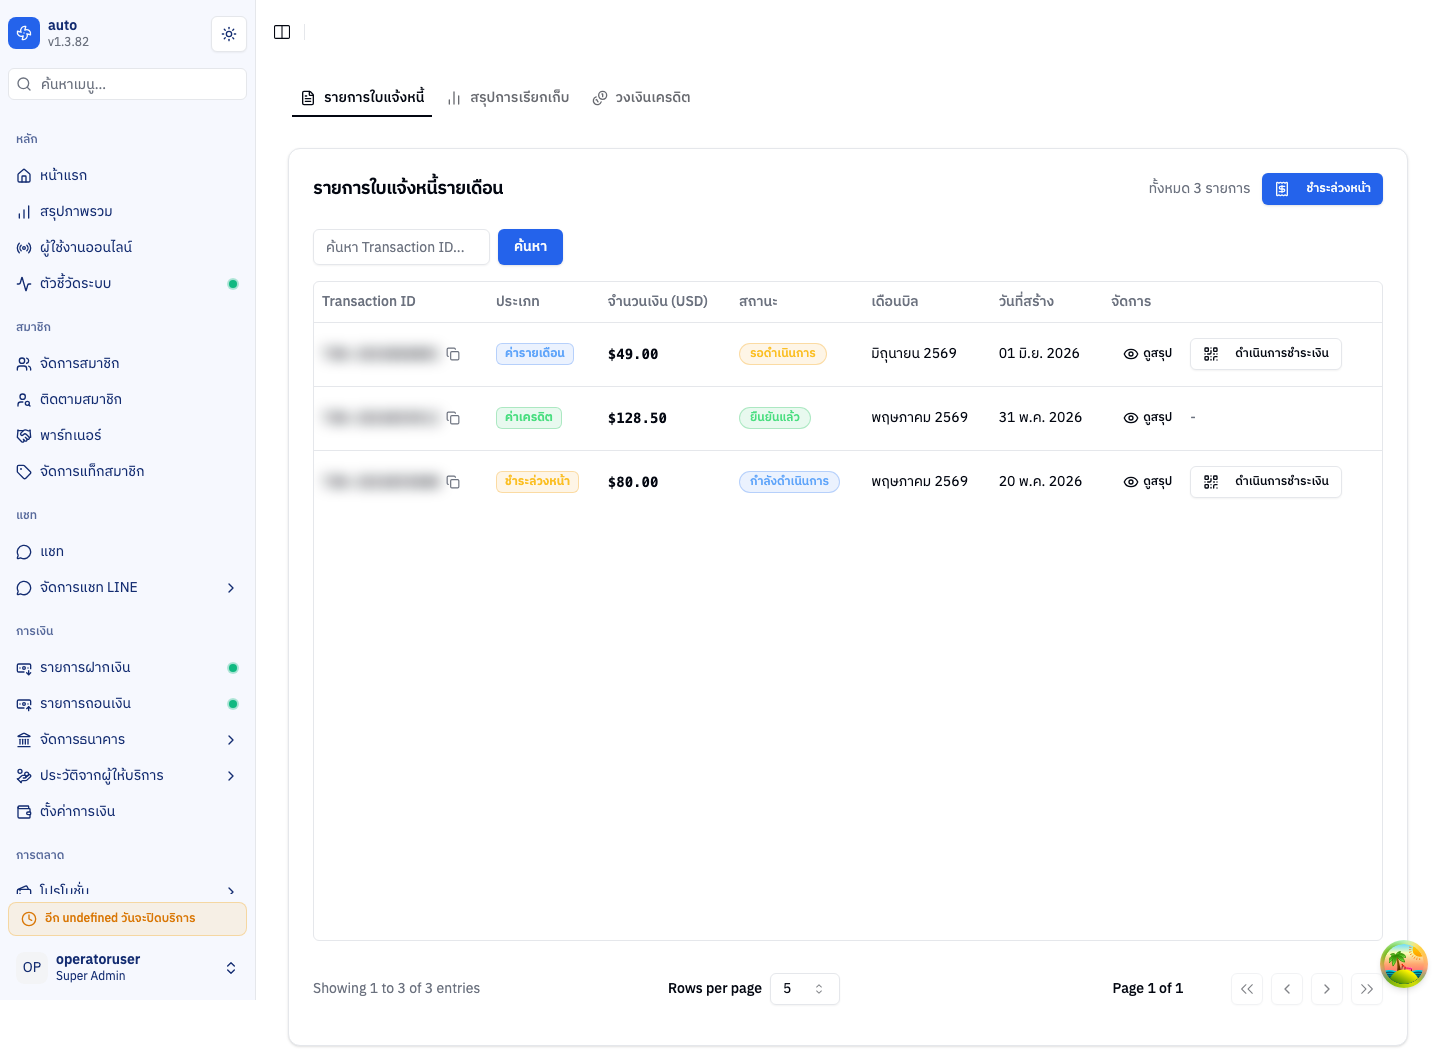Viewport: 1440px width, 1062px height.
Task: Expand จัดการแชท LINE chevron
Action: coord(231,588)
